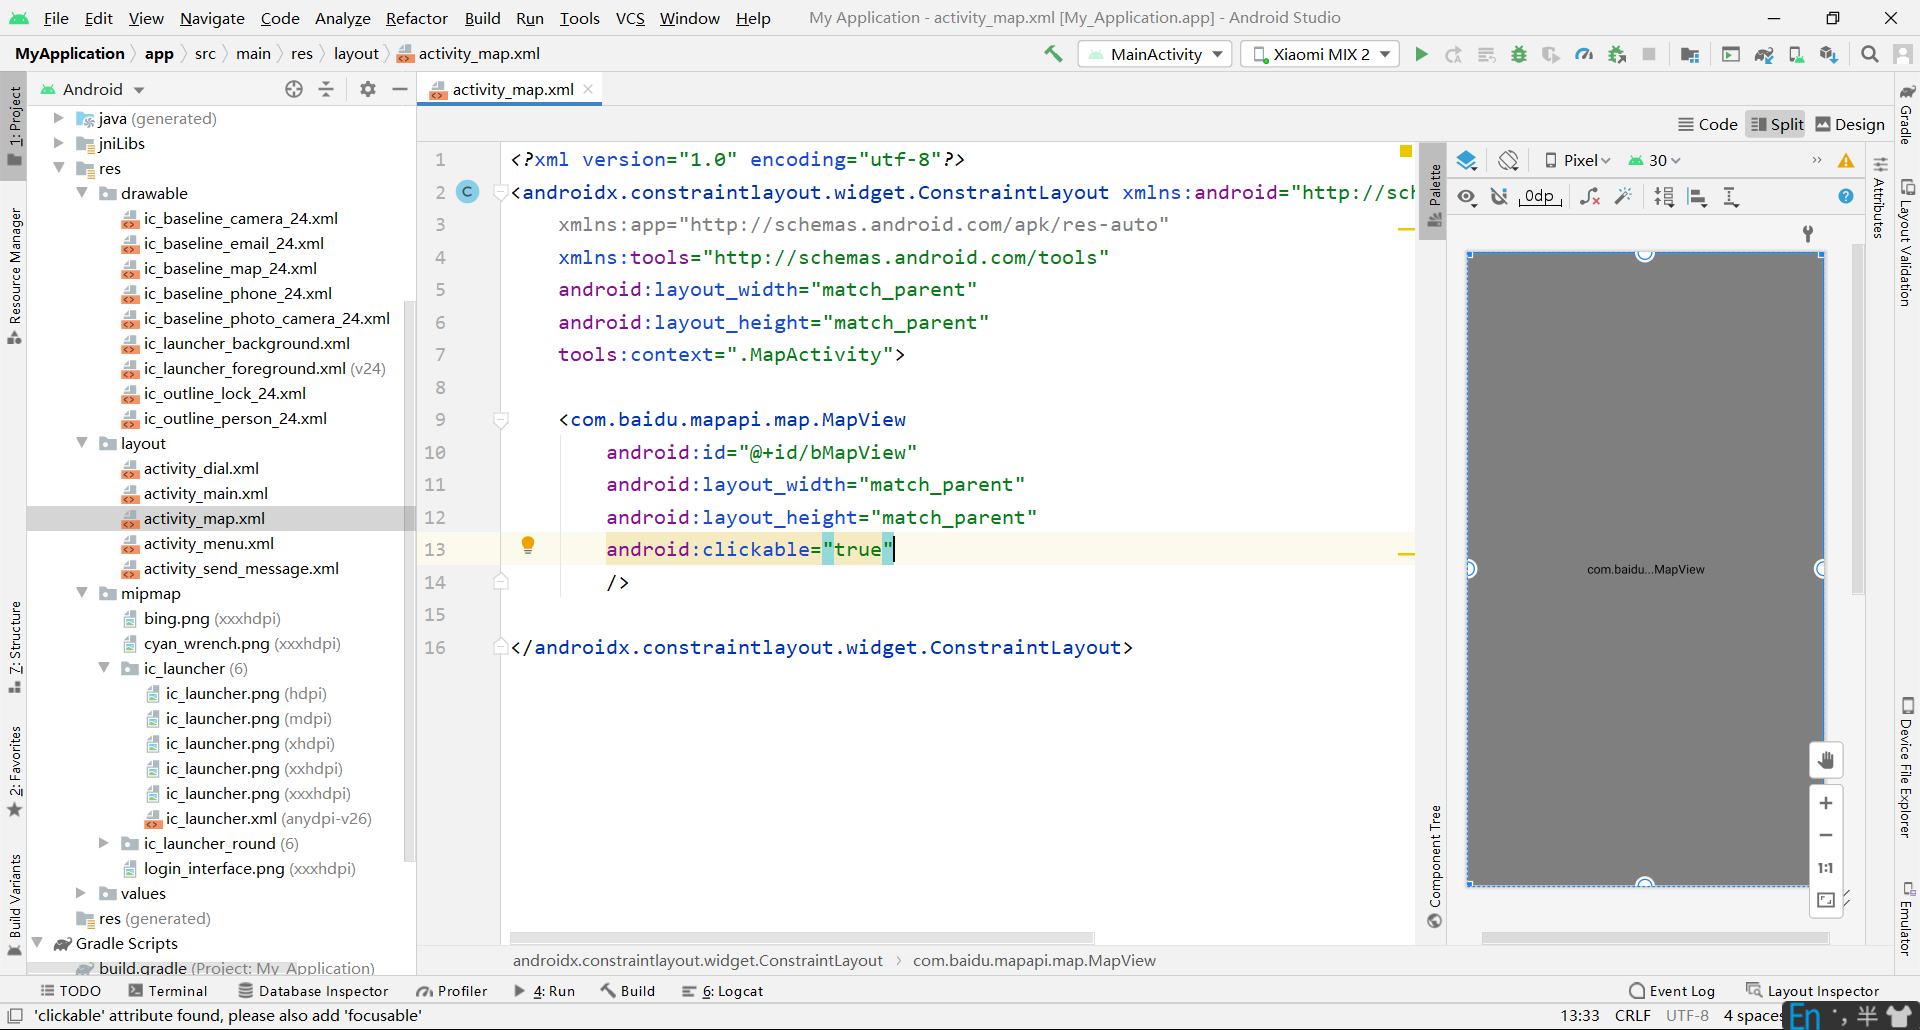Open the Refactor menu
The height and width of the screenshot is (1030, 1920).
[416, 18]
